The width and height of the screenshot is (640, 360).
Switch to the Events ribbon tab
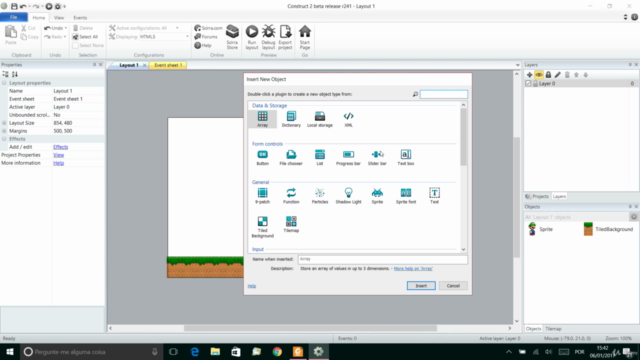(x=80, y=18)
